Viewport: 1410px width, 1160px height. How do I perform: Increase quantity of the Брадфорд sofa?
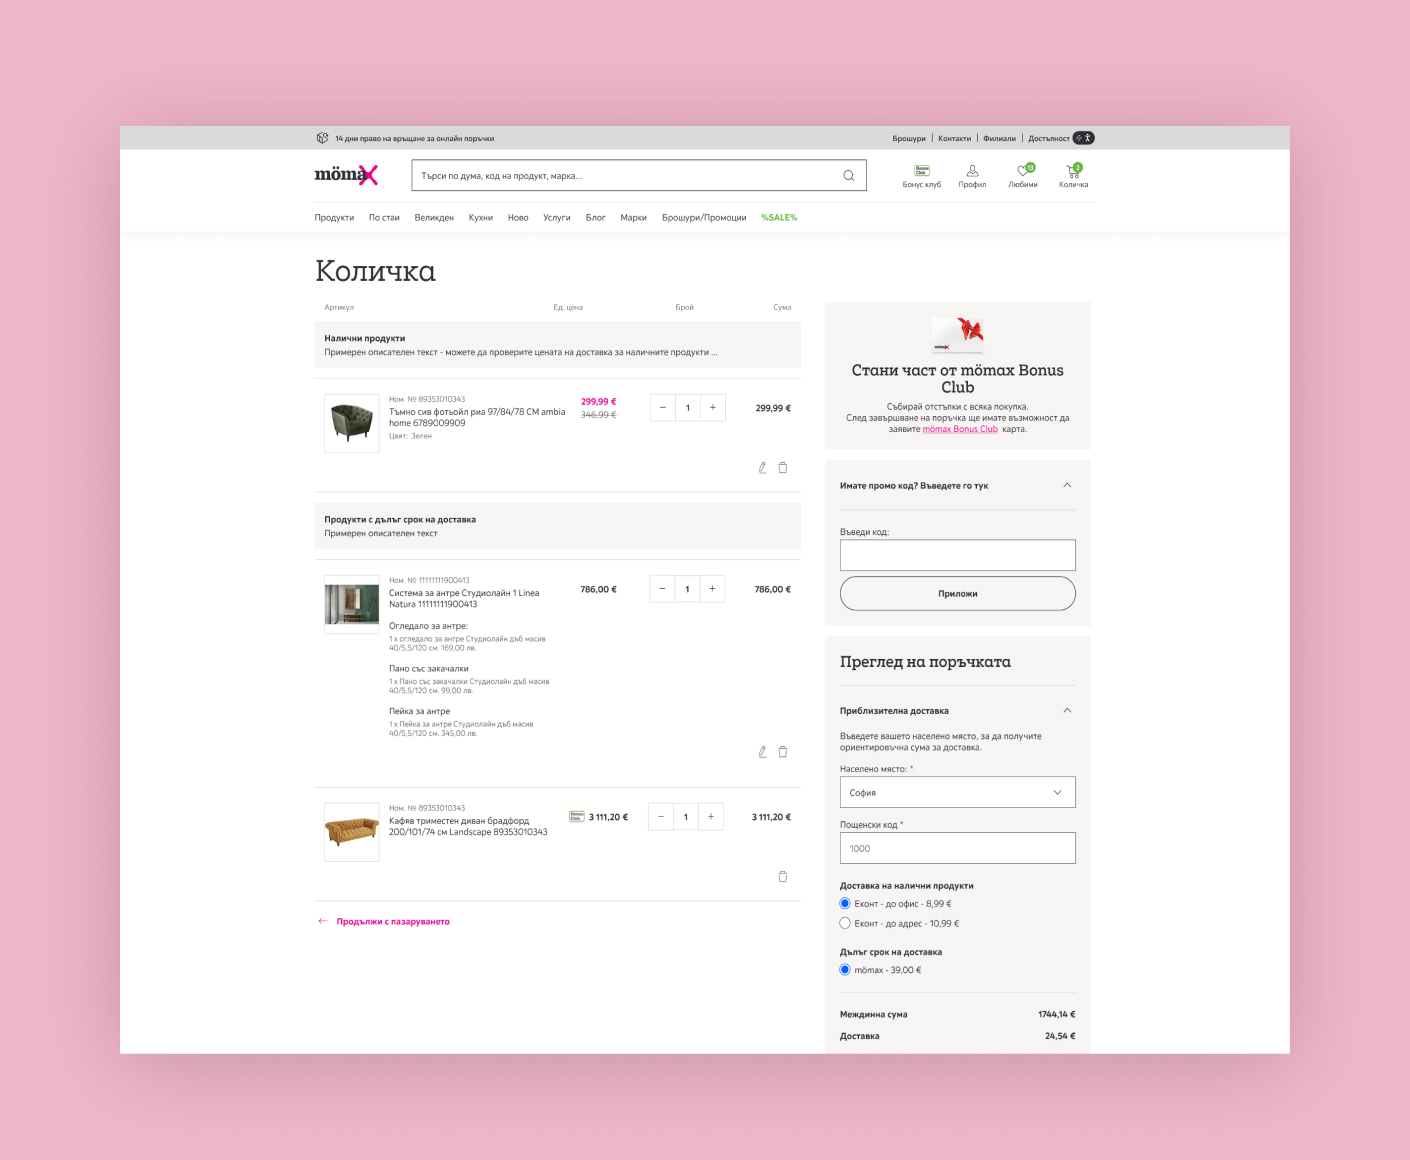pyautogui.click(x=711, y=817)
